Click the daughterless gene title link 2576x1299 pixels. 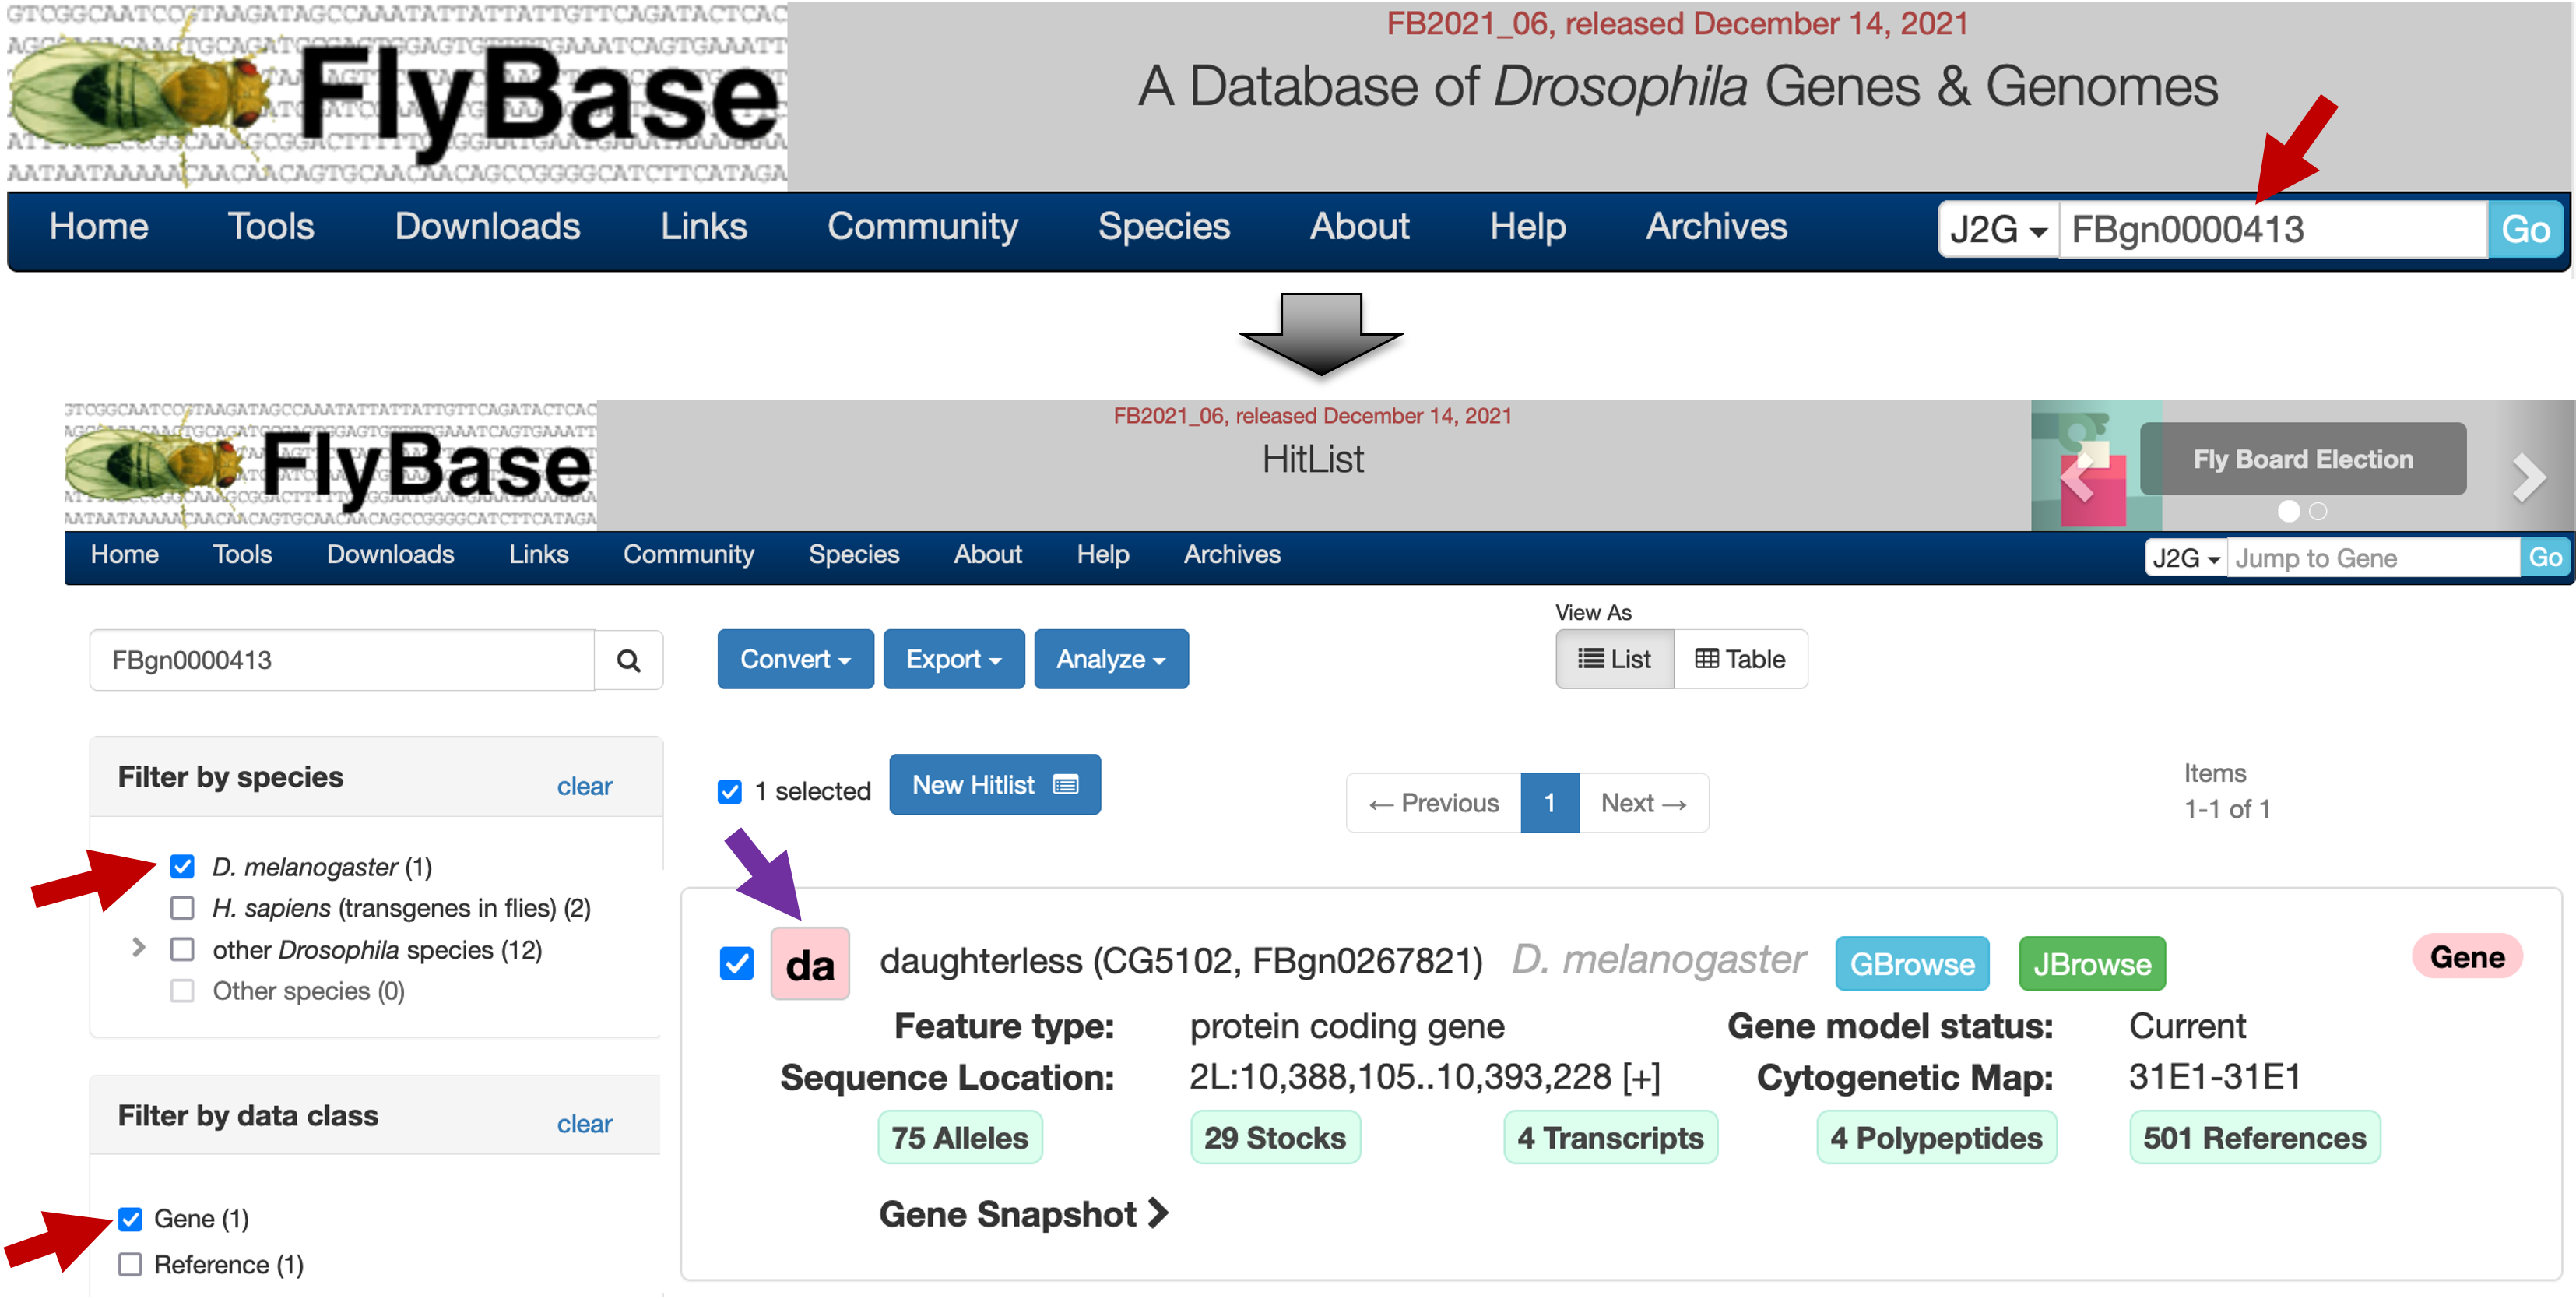[x=1181, y=961]
